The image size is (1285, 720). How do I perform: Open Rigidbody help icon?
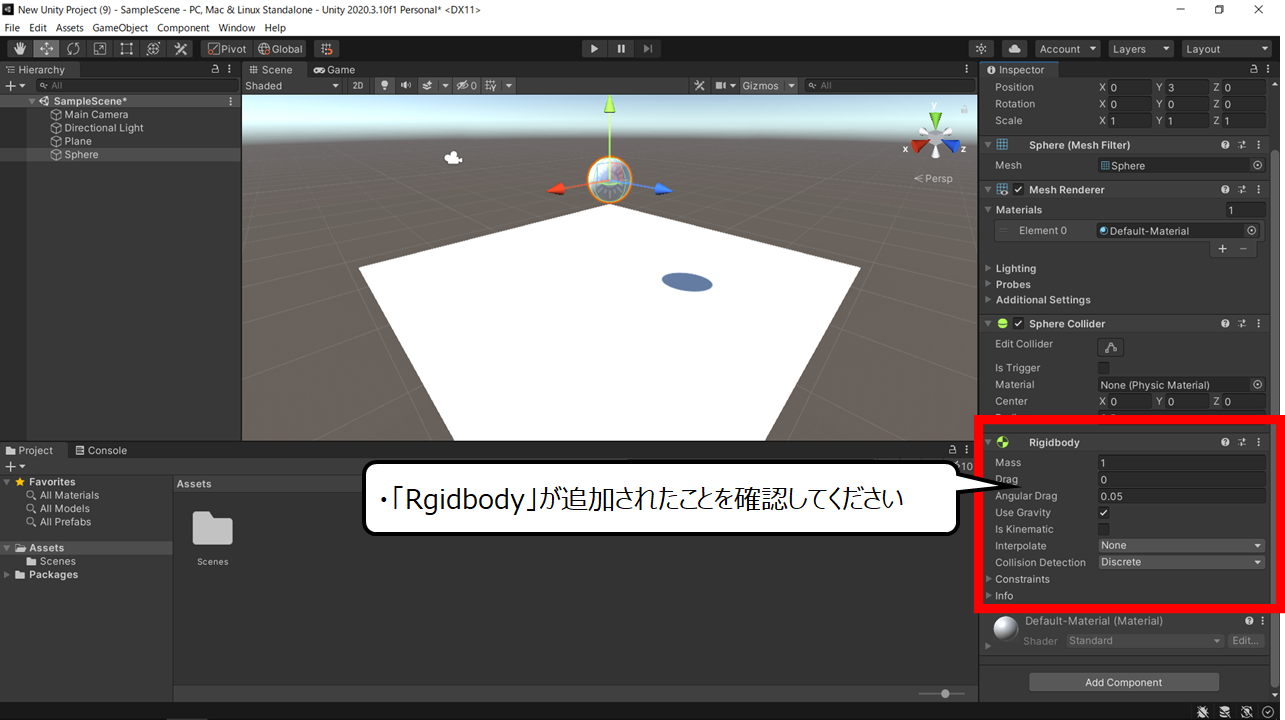[x=1225, y=442]
